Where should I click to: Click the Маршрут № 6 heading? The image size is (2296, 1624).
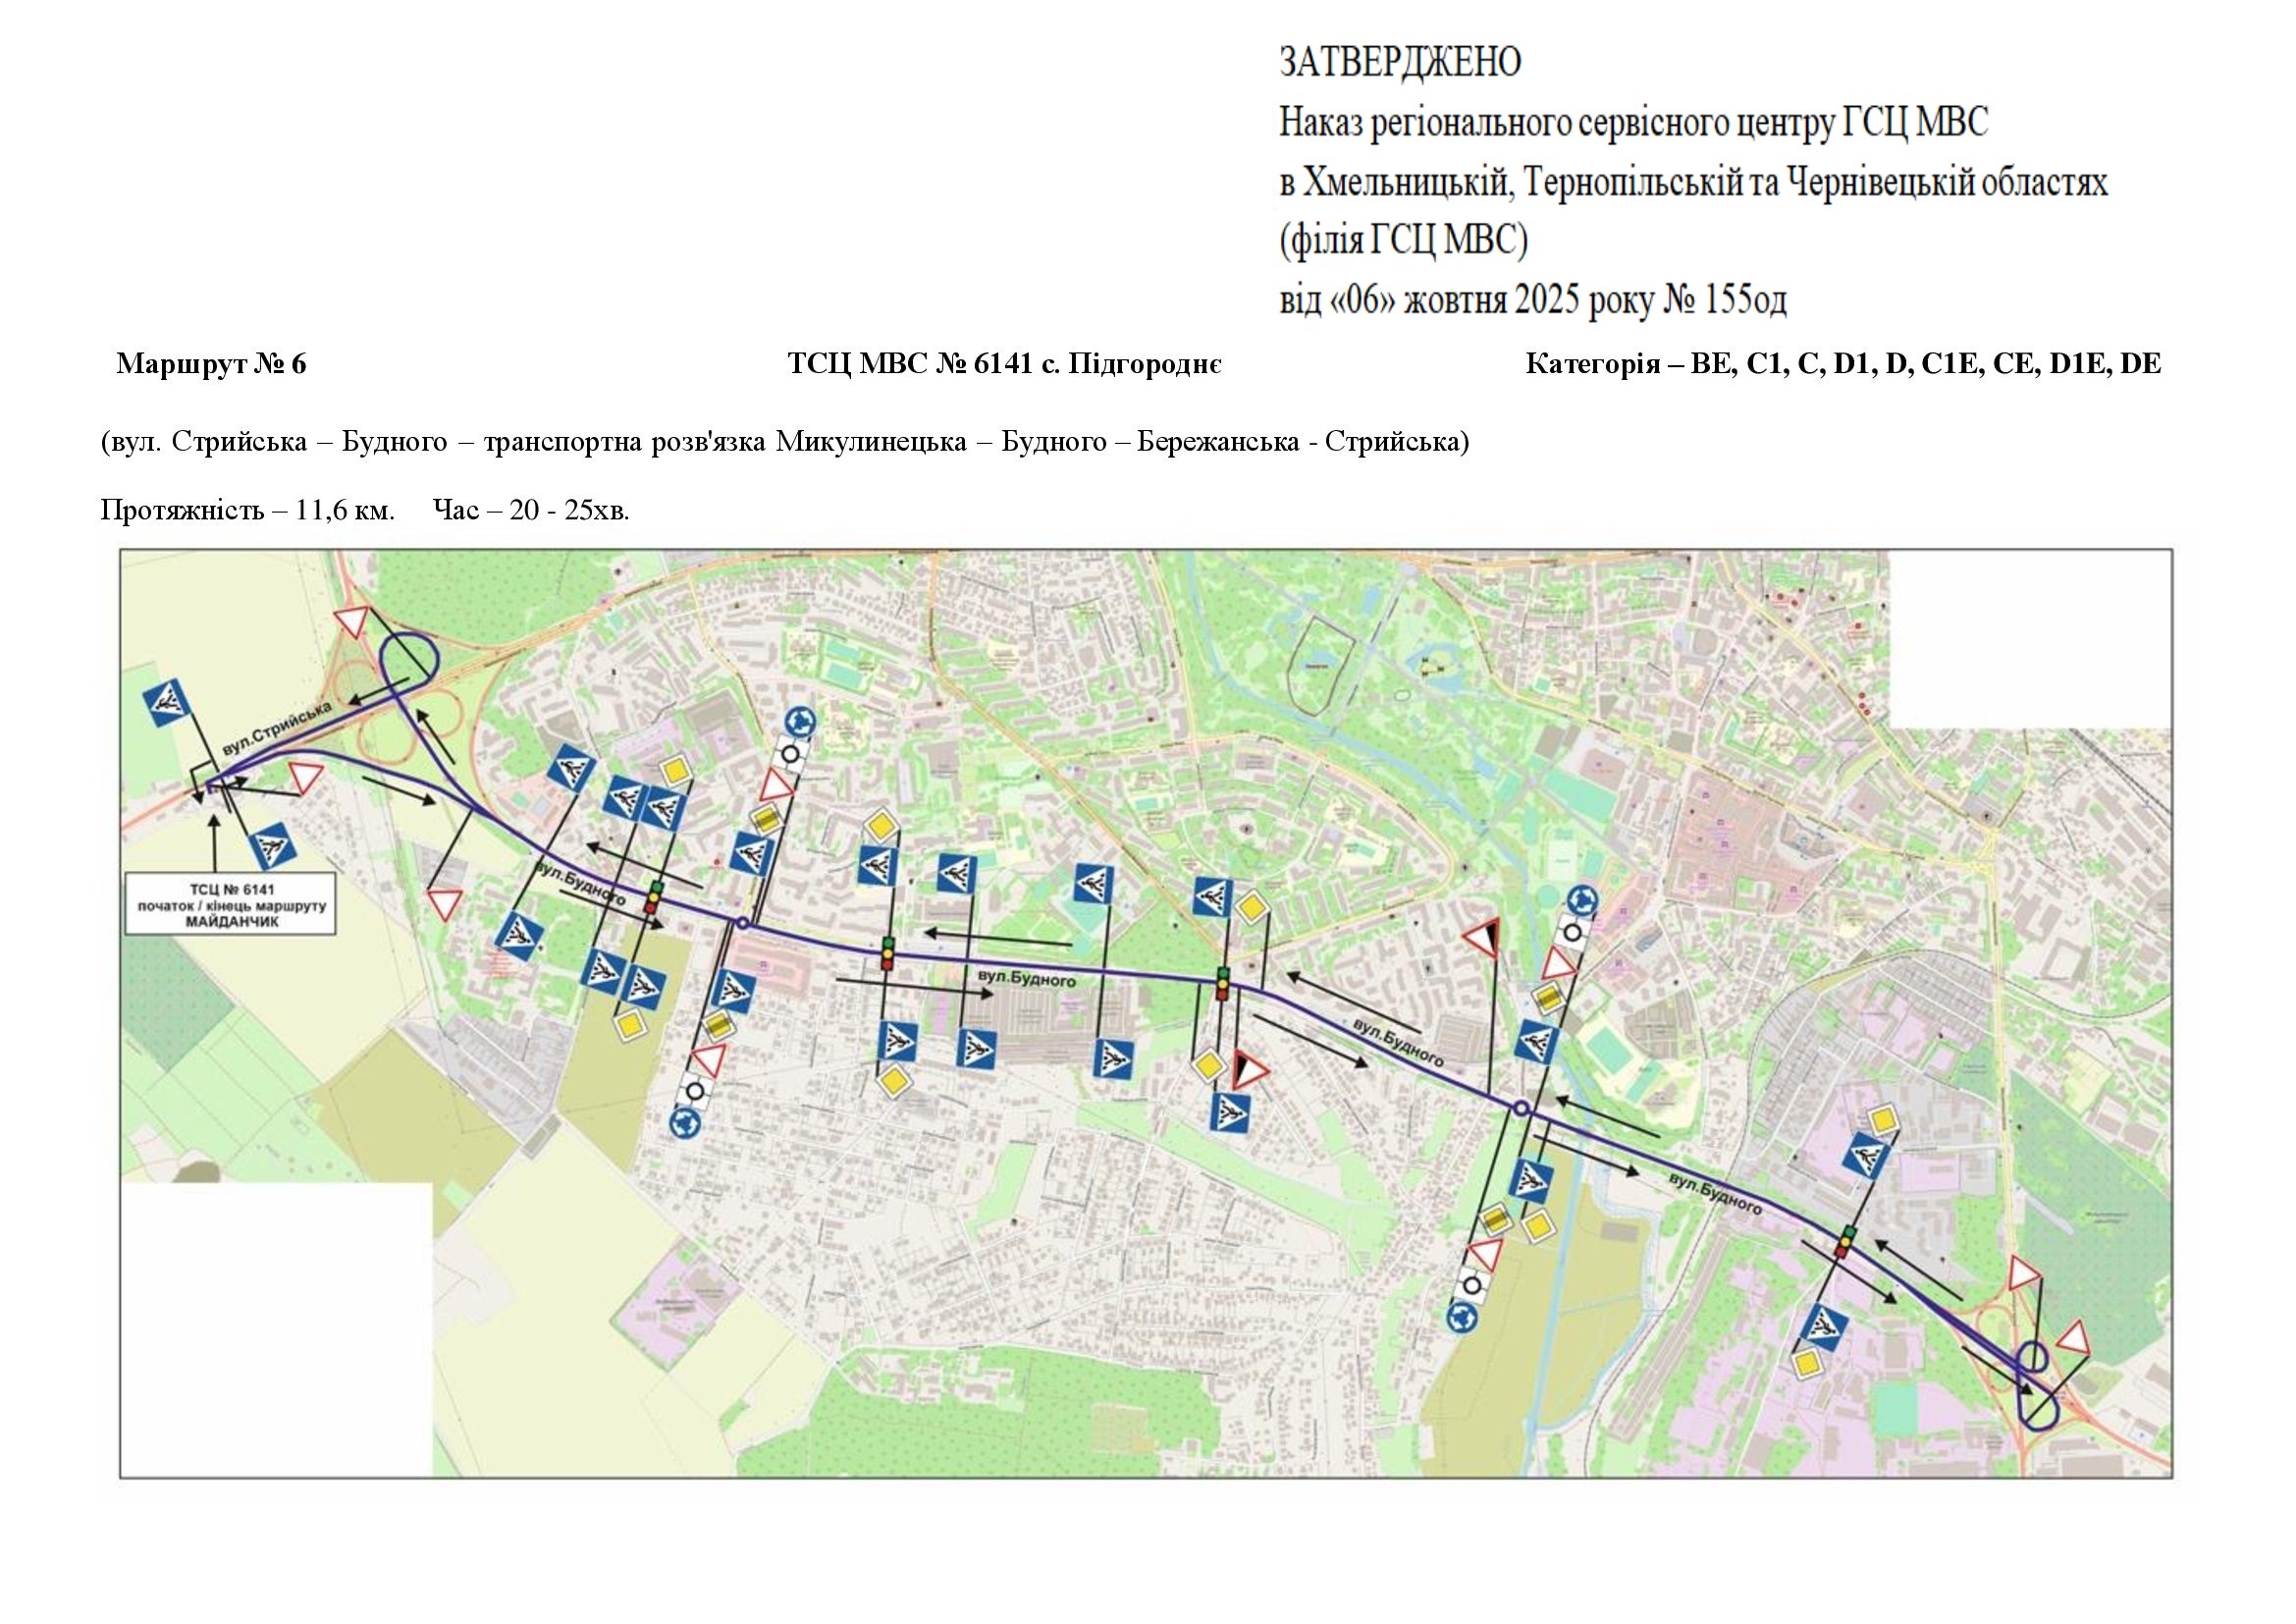pos(211,364)
